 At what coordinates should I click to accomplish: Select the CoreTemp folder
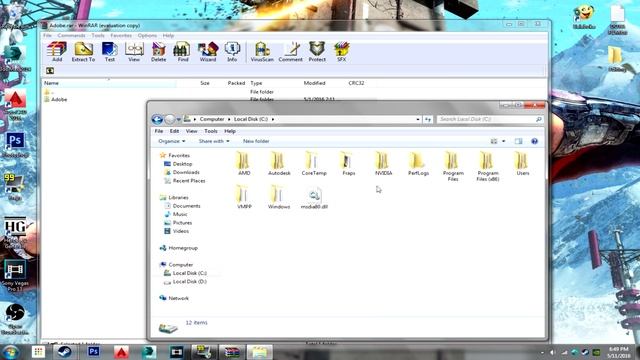click(314, 164)
